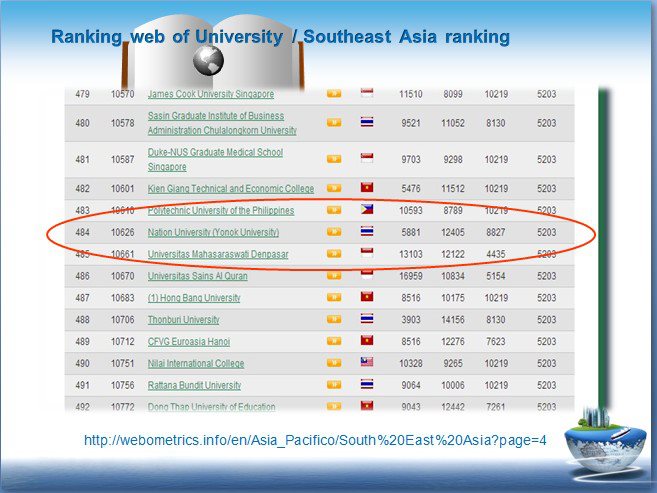Click orange detail icon for Nilai International College
Image resolution: width=657 pixels, height=493 pixels.
(334, 363)
